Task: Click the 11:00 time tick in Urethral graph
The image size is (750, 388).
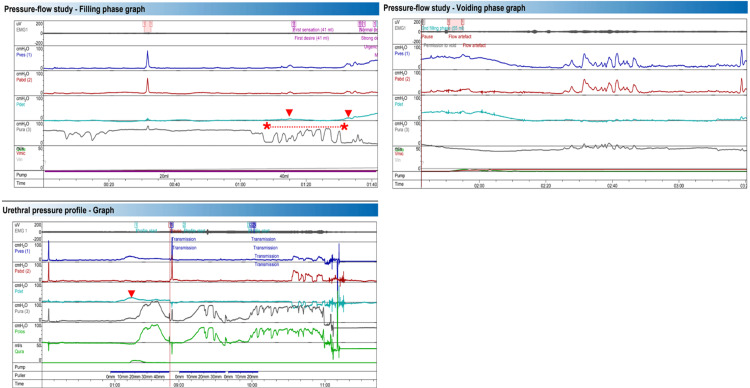Action: 325,384
